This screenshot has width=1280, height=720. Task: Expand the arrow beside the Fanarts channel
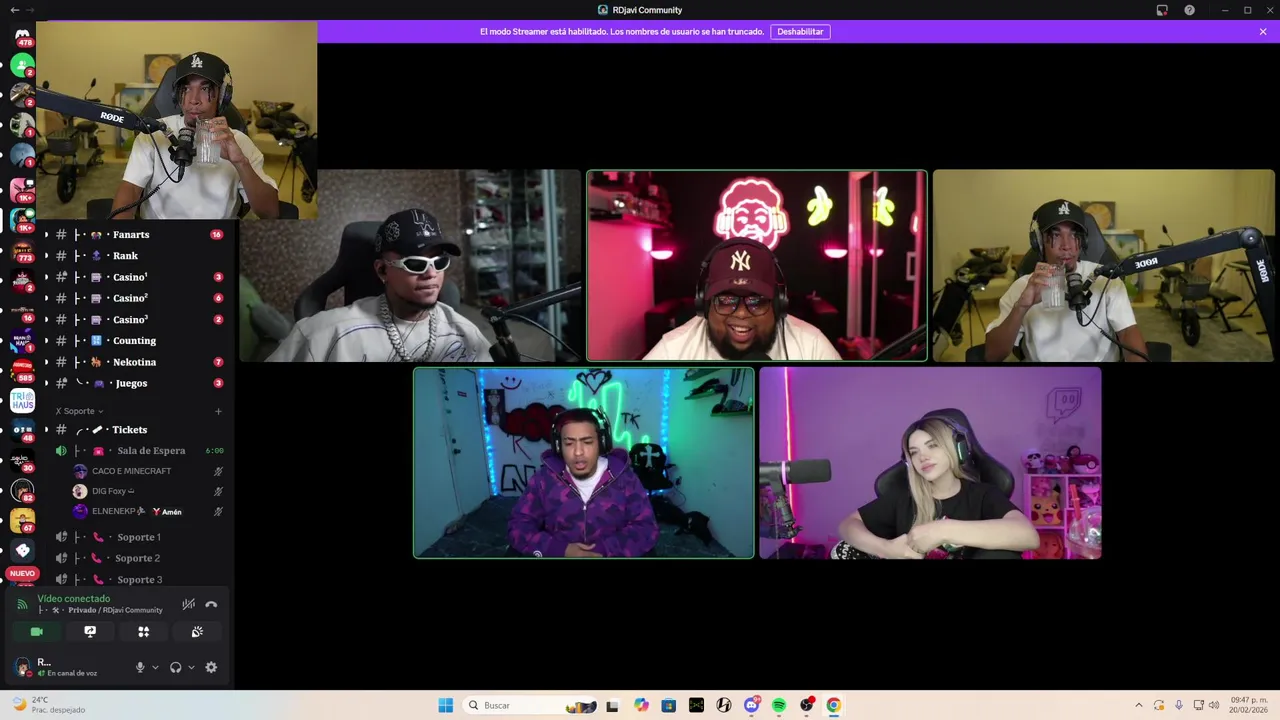[46, 235]
